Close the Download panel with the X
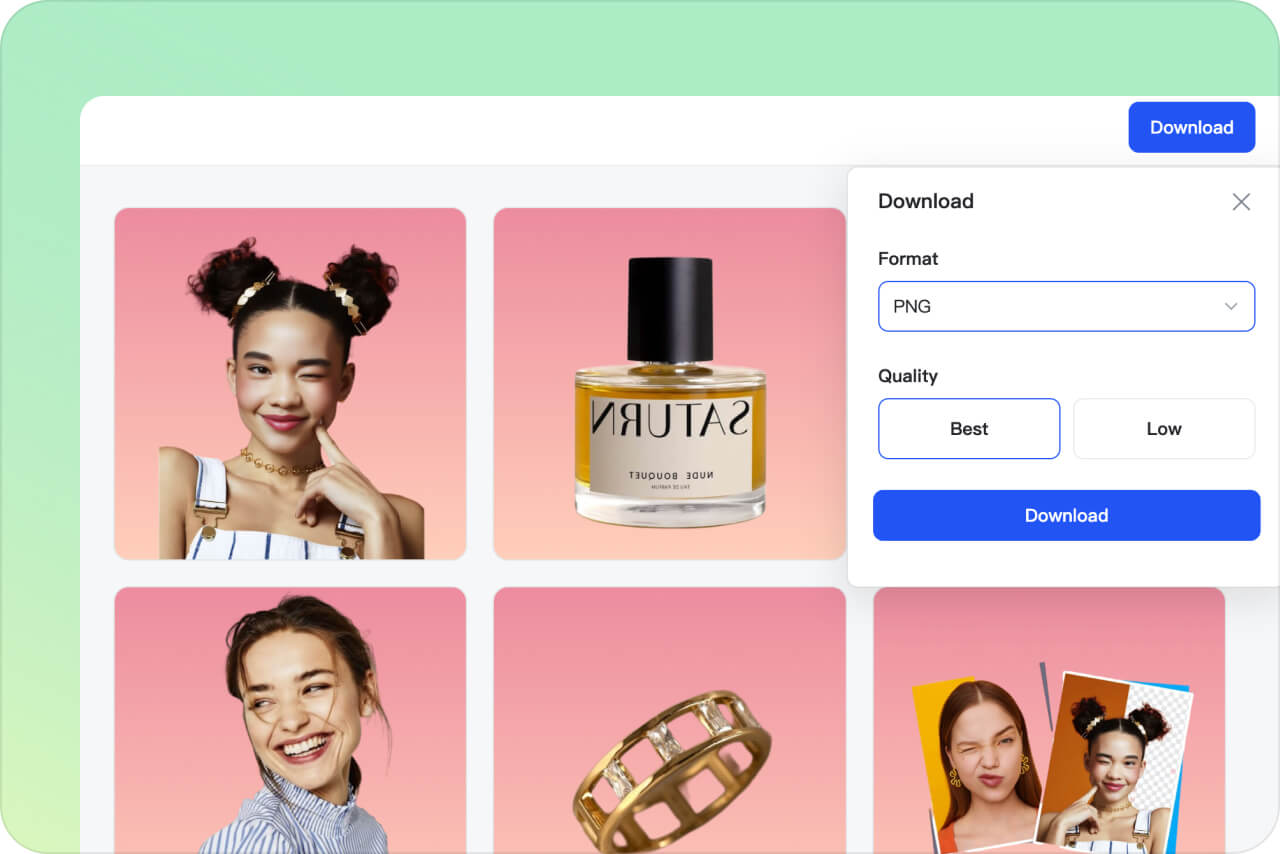This screenshot has width=1280, height=854. click(x=1241, y=202)
